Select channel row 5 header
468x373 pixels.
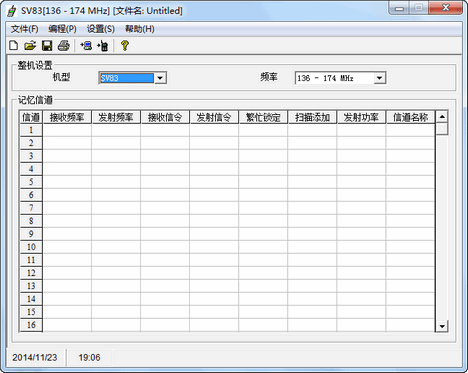(x=31, y=182)
